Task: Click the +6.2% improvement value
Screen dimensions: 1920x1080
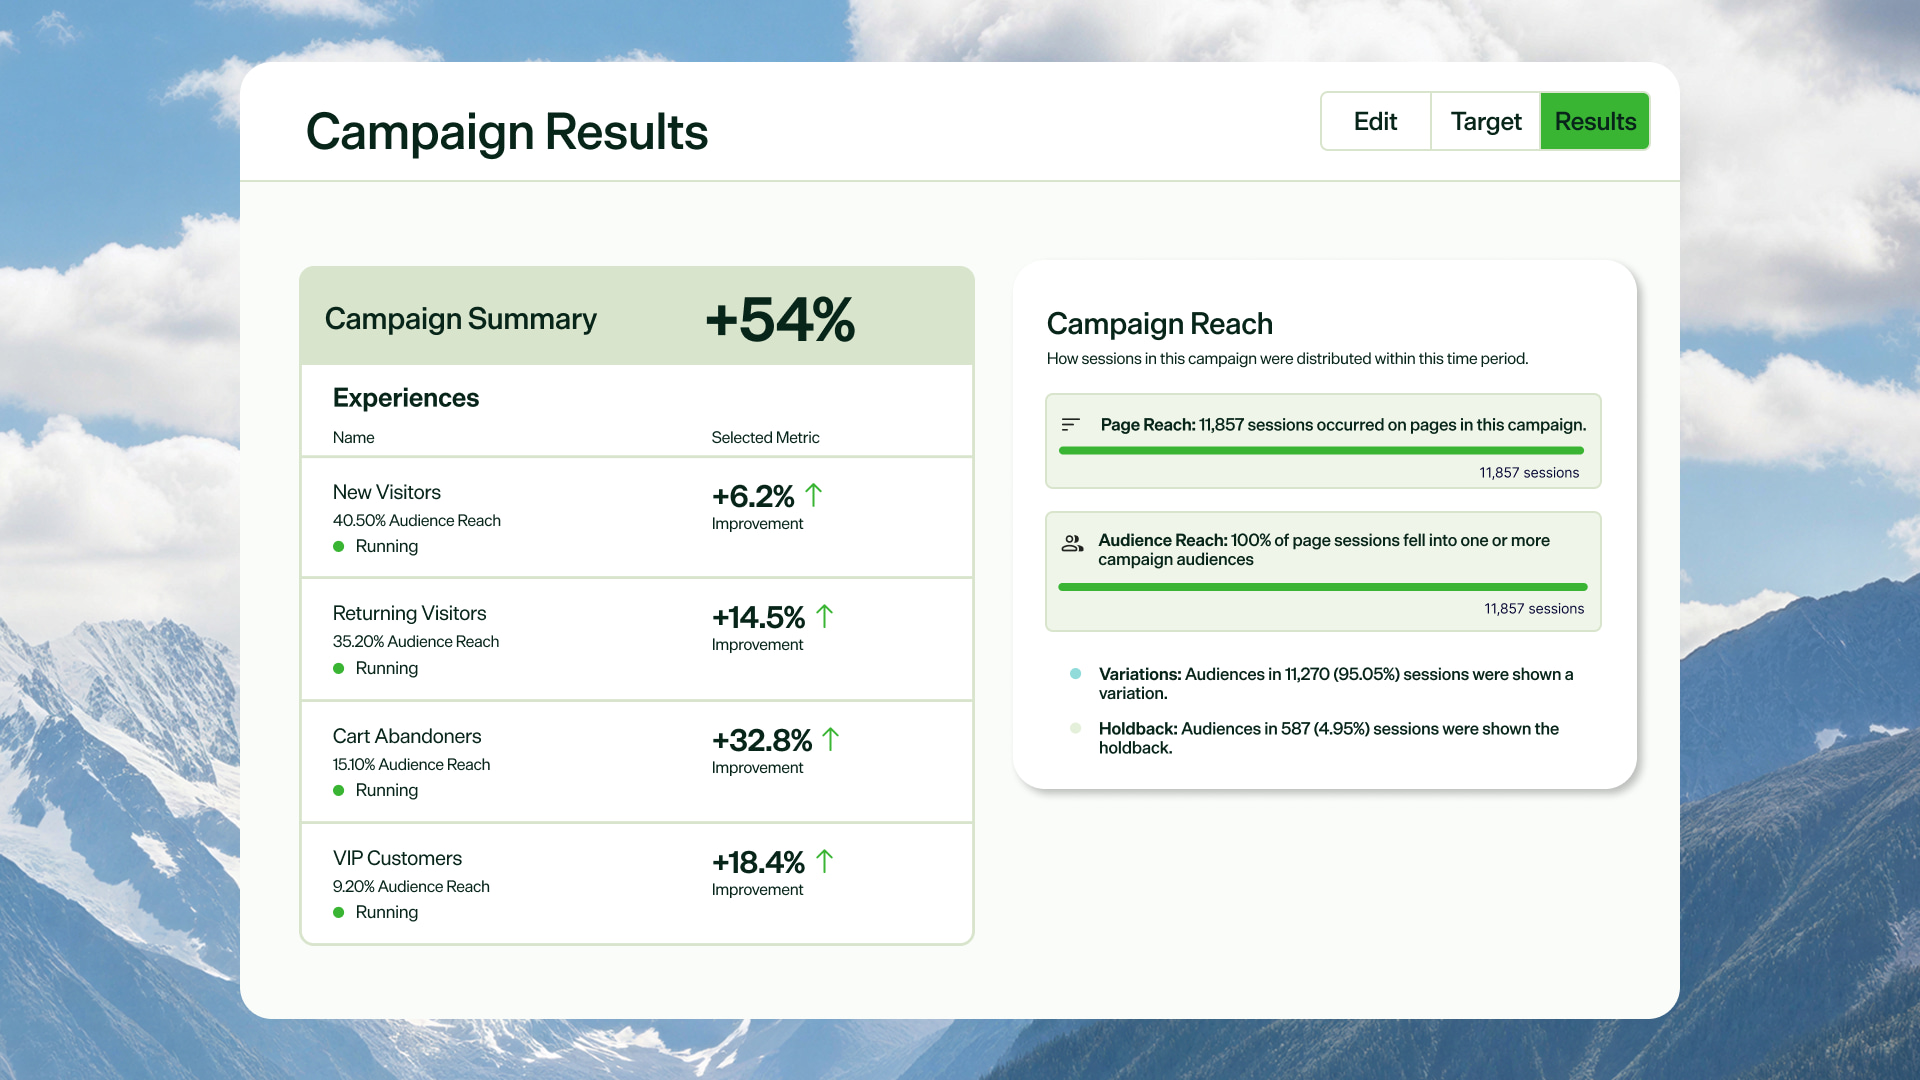Action: click(x=753, y=496)
